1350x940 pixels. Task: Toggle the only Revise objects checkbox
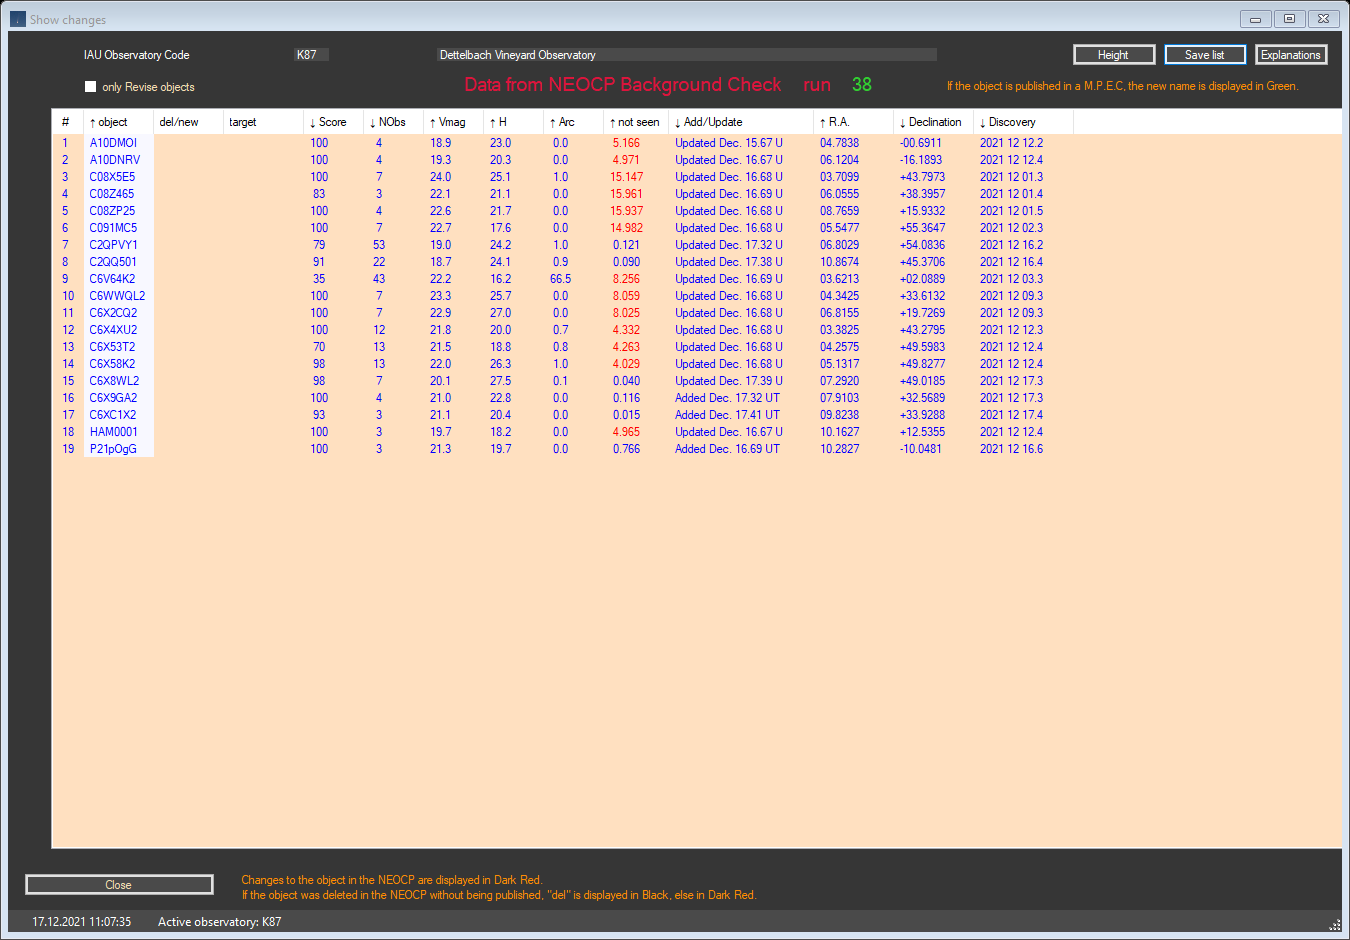click(x=91, y=87)
